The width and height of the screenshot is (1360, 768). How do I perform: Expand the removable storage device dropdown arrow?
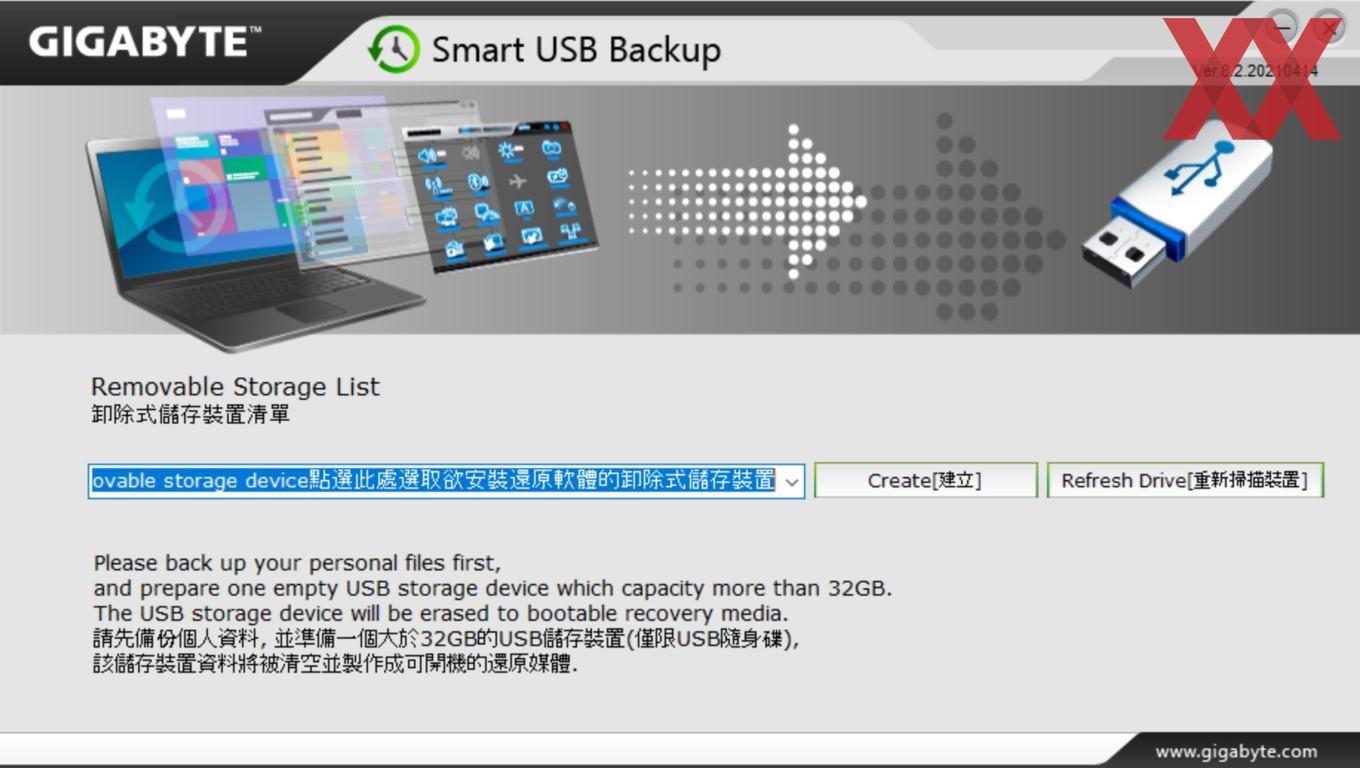[791, 481]
